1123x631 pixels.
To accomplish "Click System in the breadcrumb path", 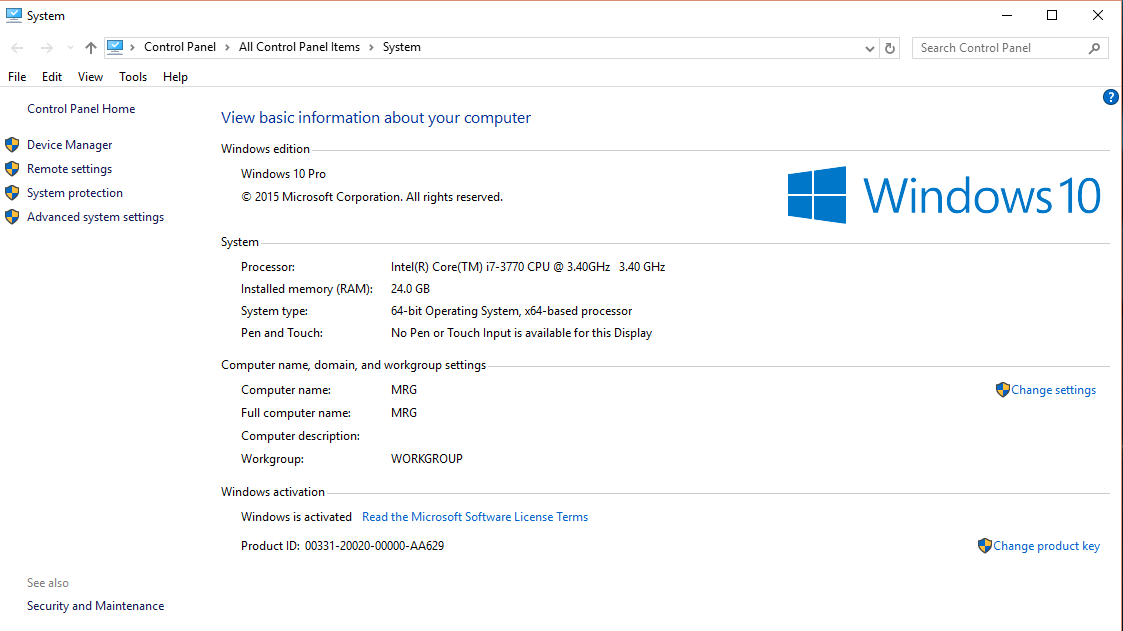I will (402, 47).
